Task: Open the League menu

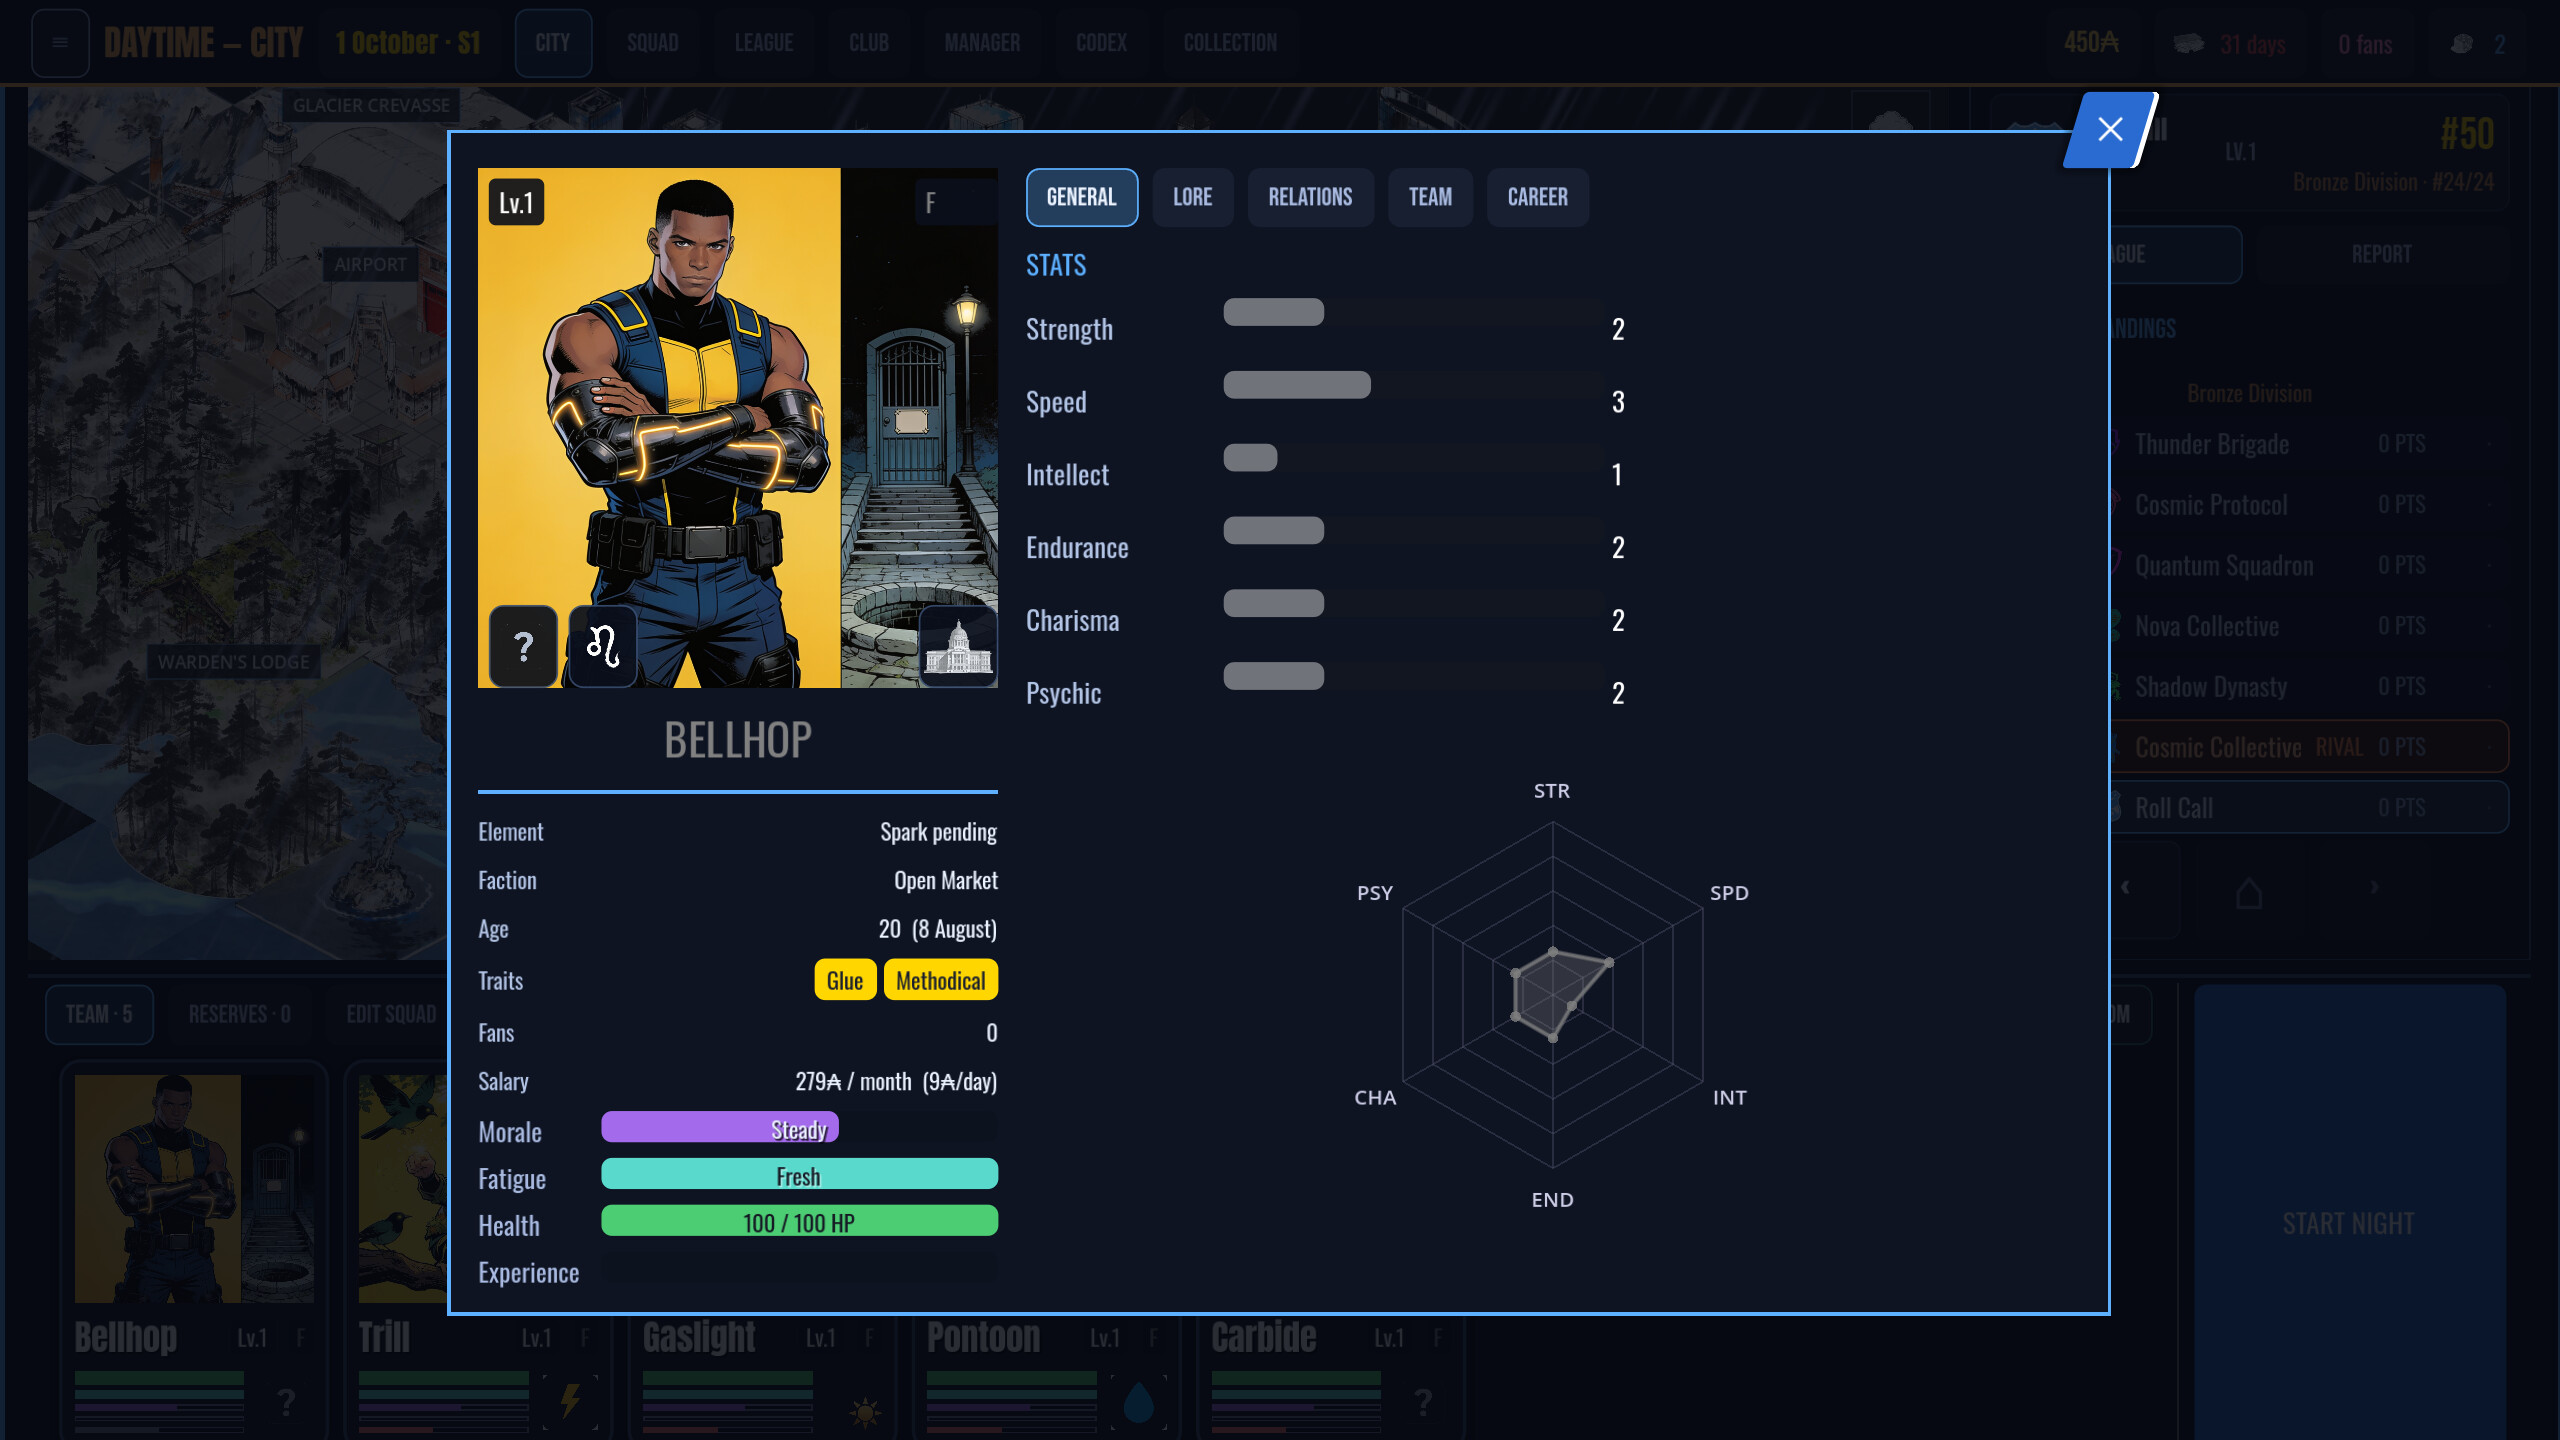Action: pyautogui.click(x=764, y=43)
